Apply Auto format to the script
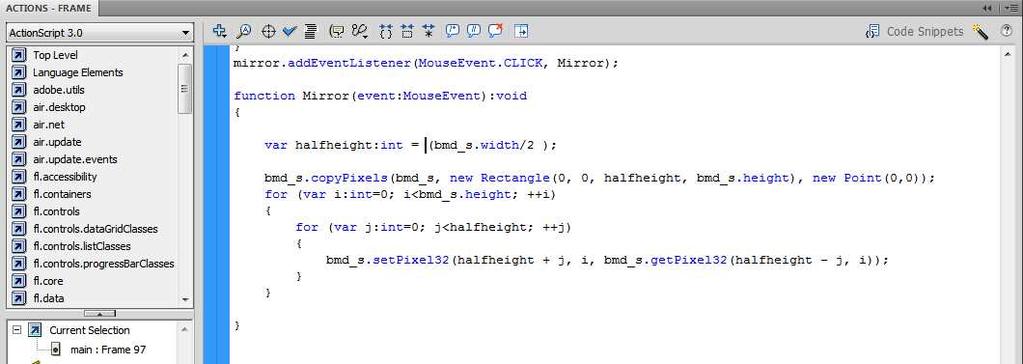The height and width of the screenshot is (364, 1023). click(x=311, y=31)
